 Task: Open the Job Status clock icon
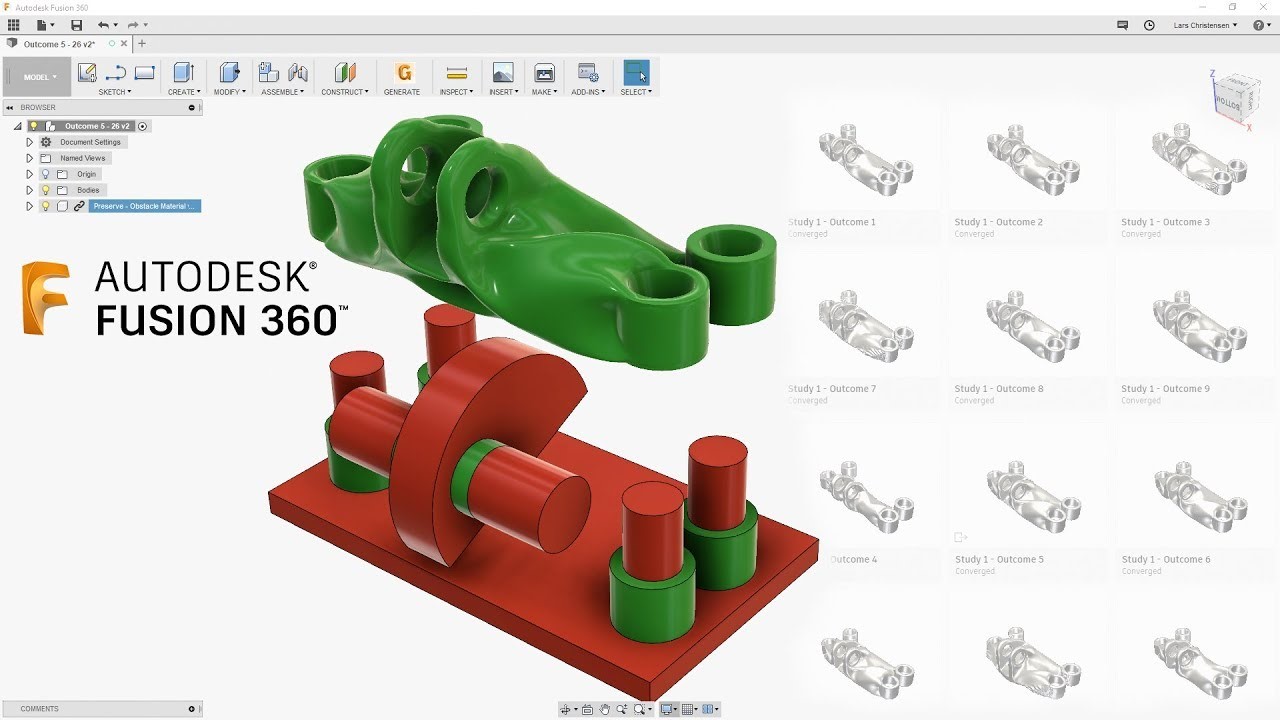point(1149,25)
